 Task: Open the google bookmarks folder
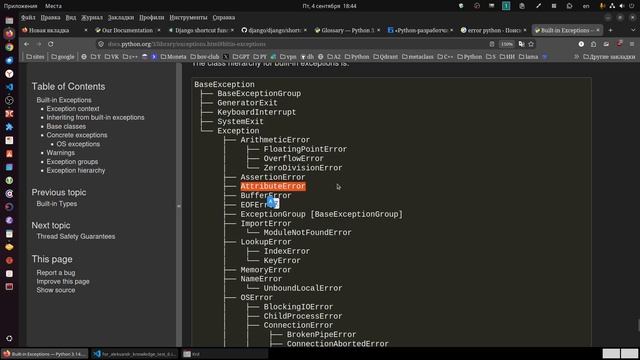[x=63, y=57]
